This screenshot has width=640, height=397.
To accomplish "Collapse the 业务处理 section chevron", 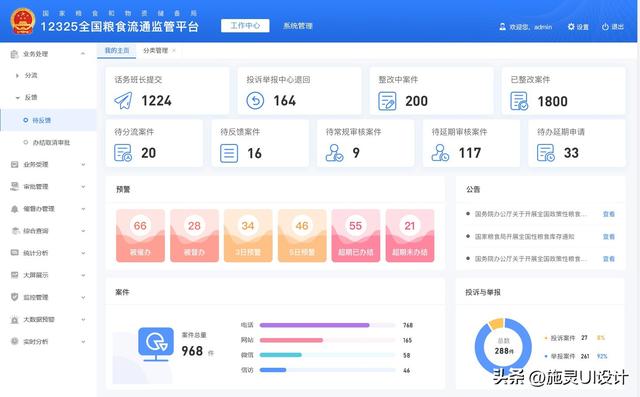I will click(x=83, y=53).
